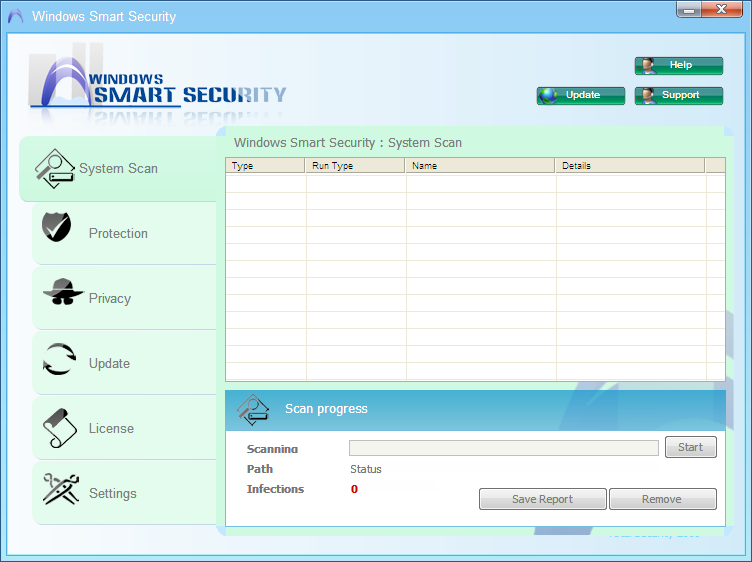752x562 pixels.
Task: Switch to the Protection section
Action: (x=124, y=234)
